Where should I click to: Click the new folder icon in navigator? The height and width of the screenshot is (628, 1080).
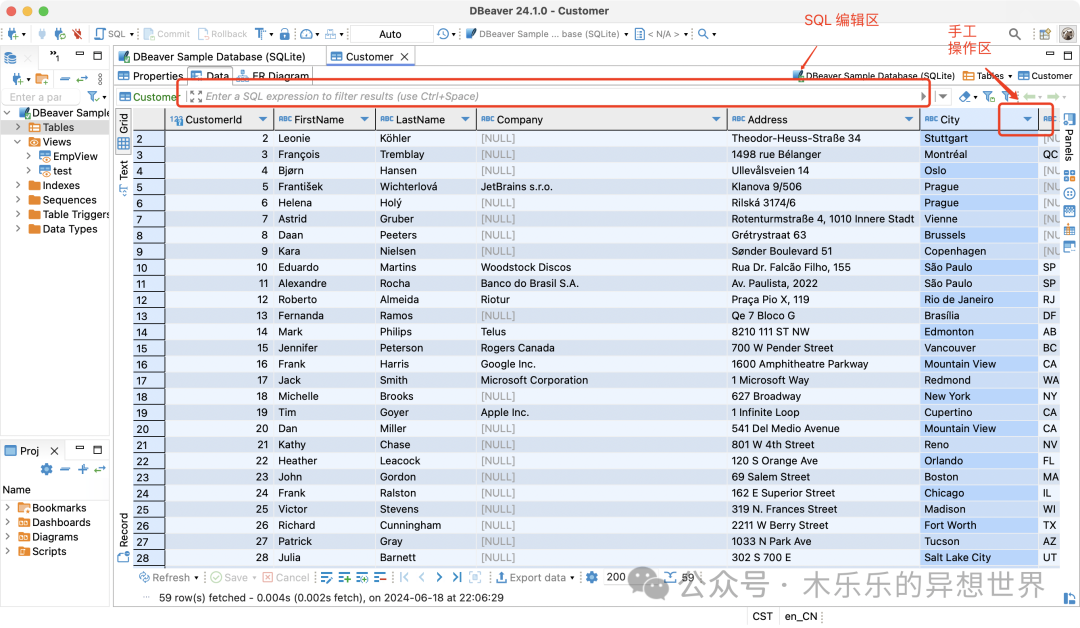tap(42, 78)
